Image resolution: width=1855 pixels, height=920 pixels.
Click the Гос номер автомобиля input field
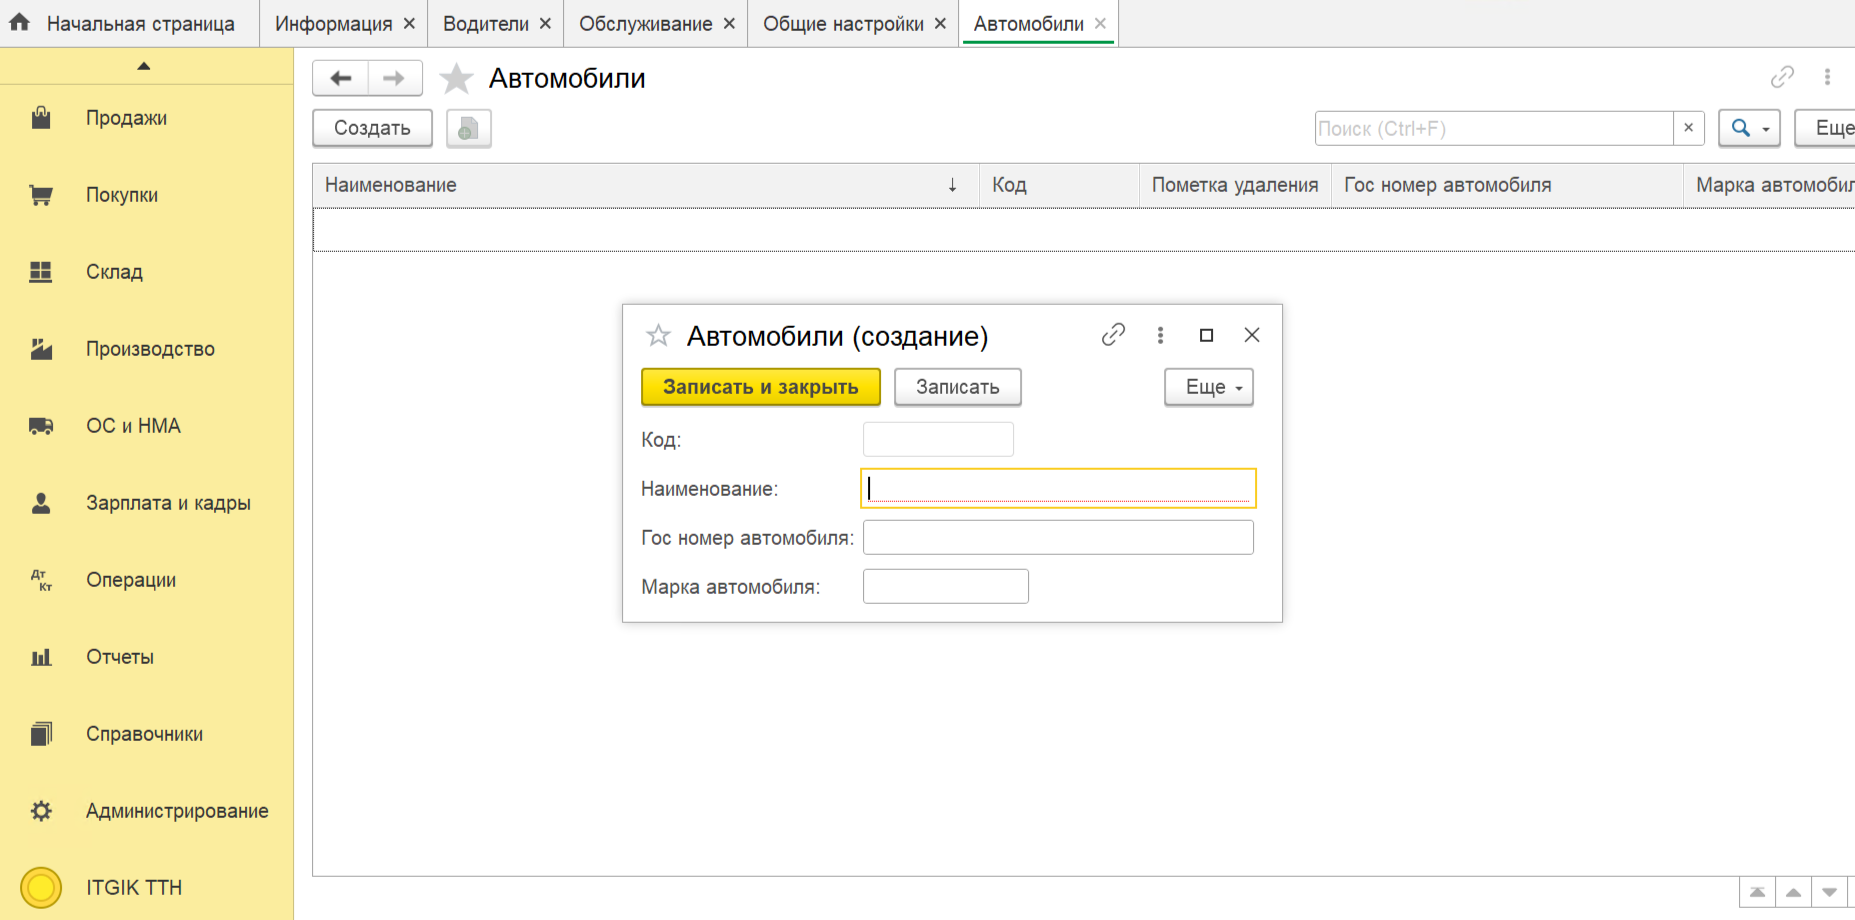(x=1057, y=537)
